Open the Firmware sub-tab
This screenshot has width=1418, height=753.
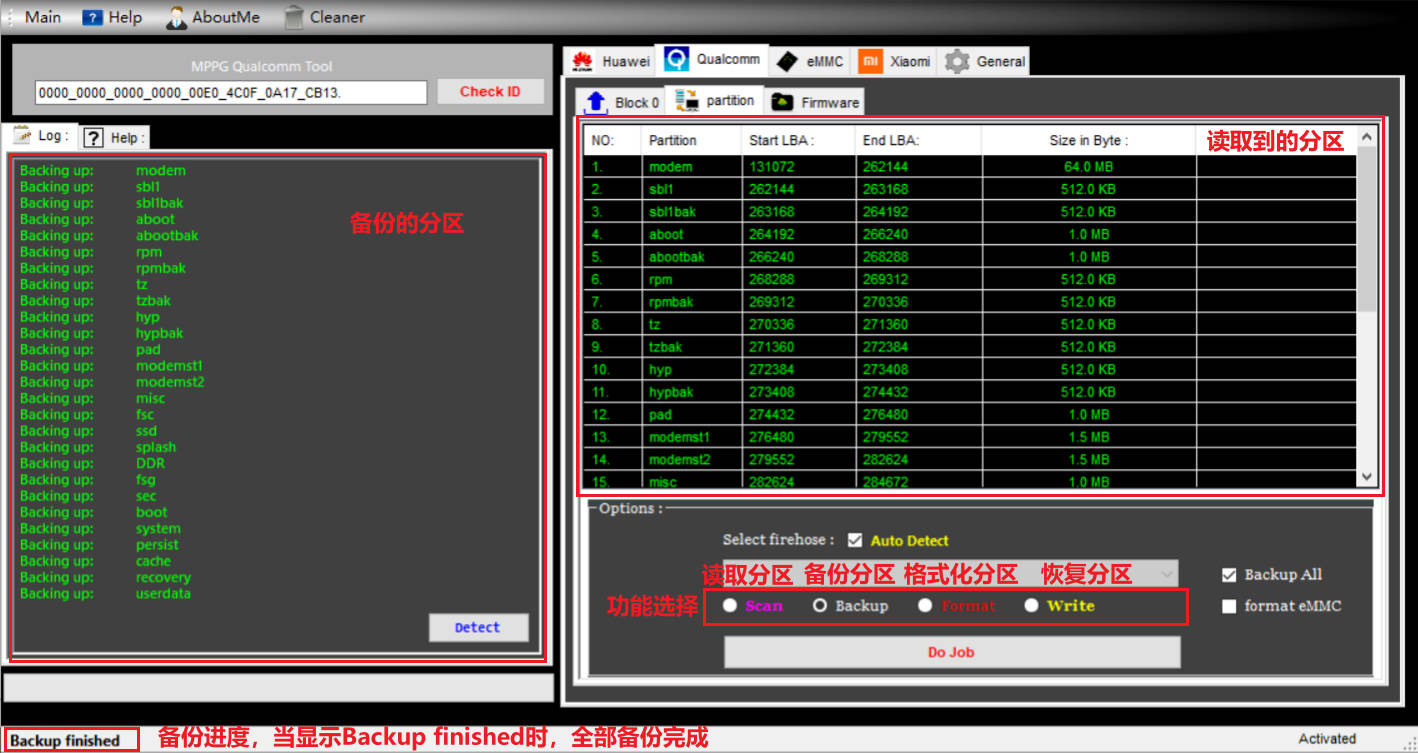pyautogui.click(x=816, y=102)
